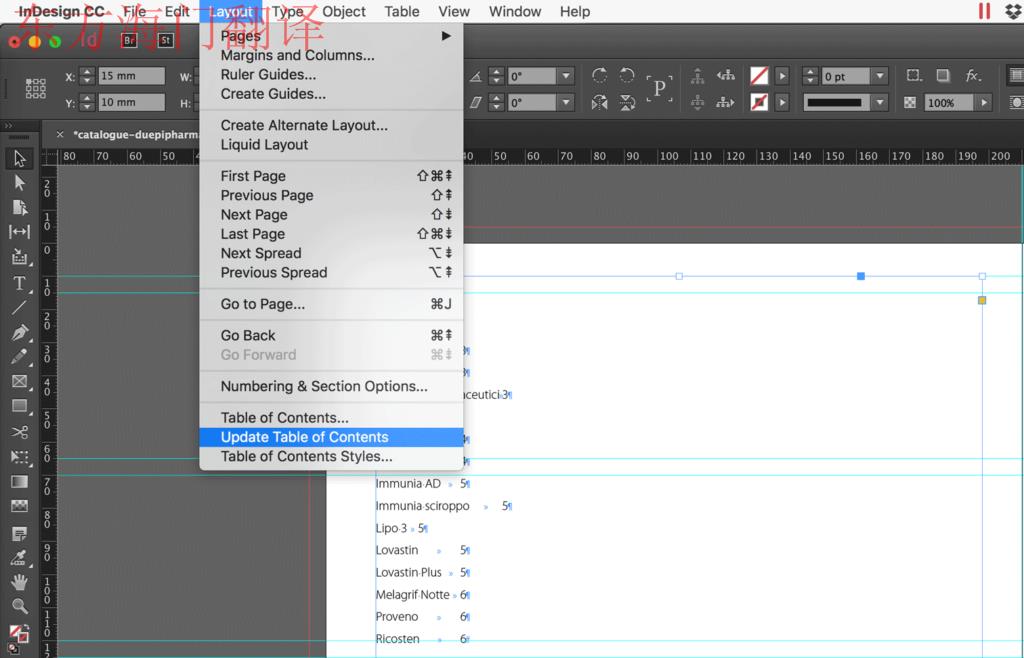Expand stroke swatch flyout arrow
The height and width of the screenshot is (658, 1024).
[782, 102]
